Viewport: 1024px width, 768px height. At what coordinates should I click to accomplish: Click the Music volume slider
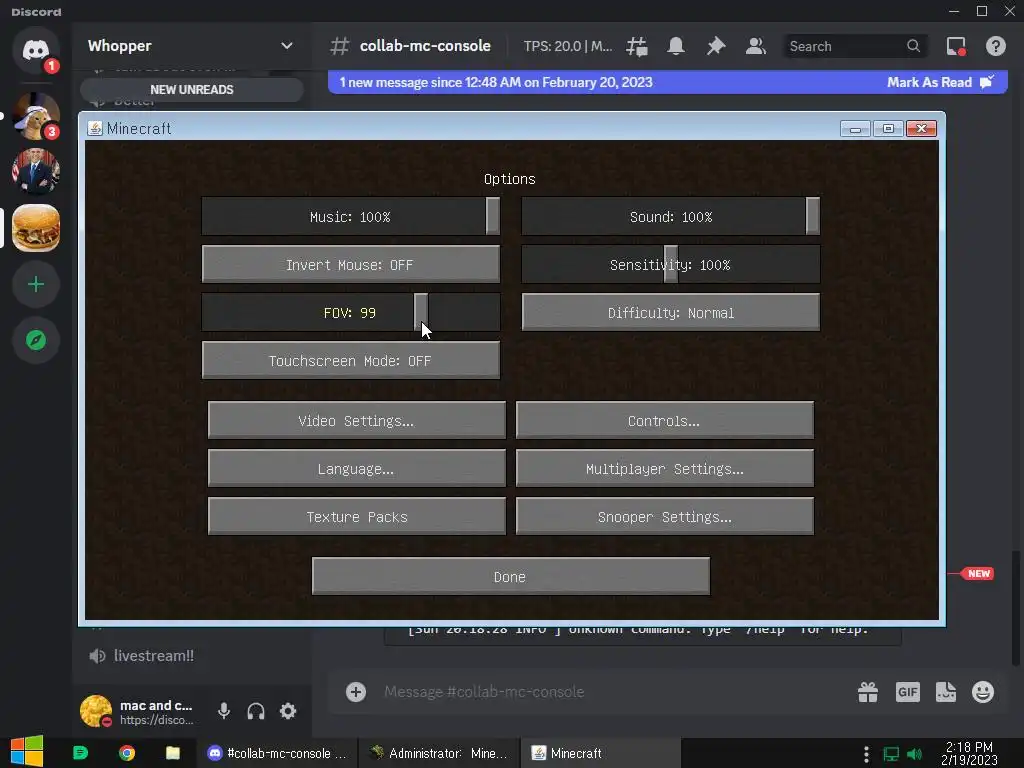pyautogui.click(x=351, y=217)
